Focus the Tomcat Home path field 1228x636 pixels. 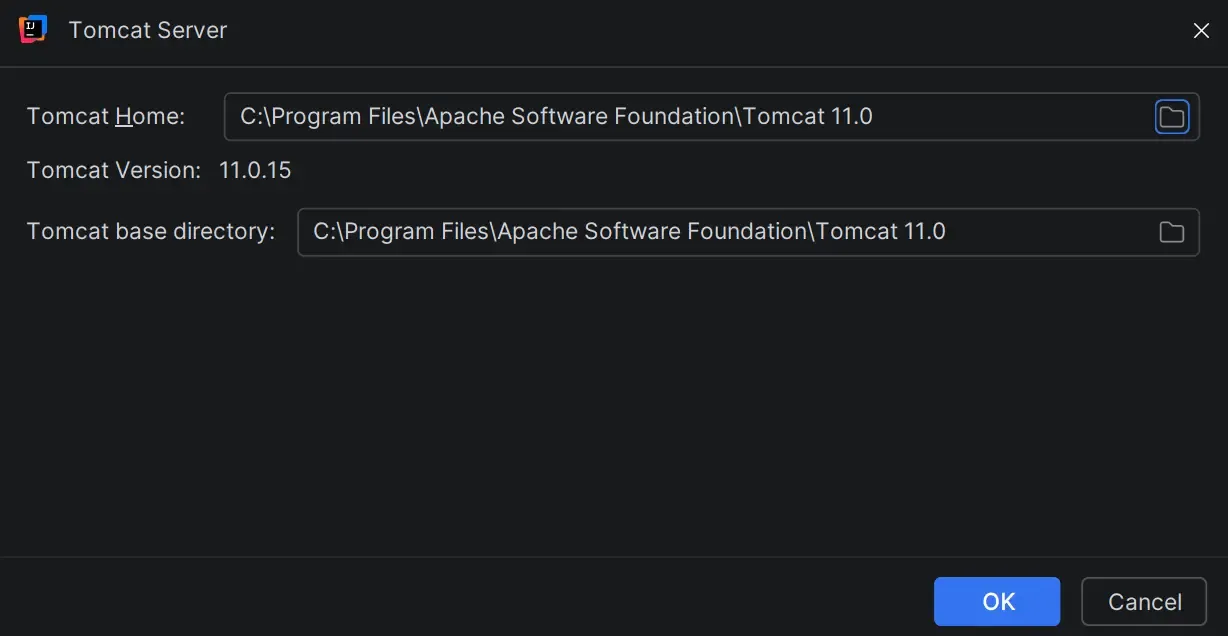point(1000,117)
